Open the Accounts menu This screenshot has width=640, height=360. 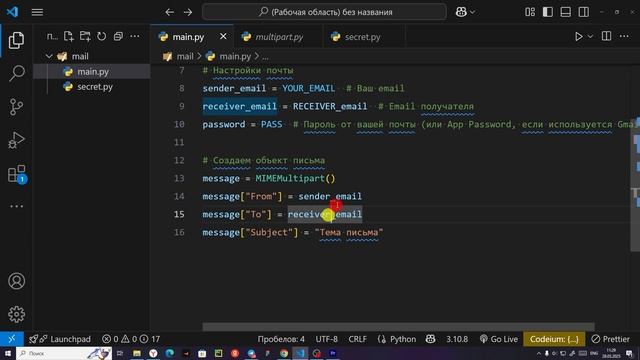16,281
